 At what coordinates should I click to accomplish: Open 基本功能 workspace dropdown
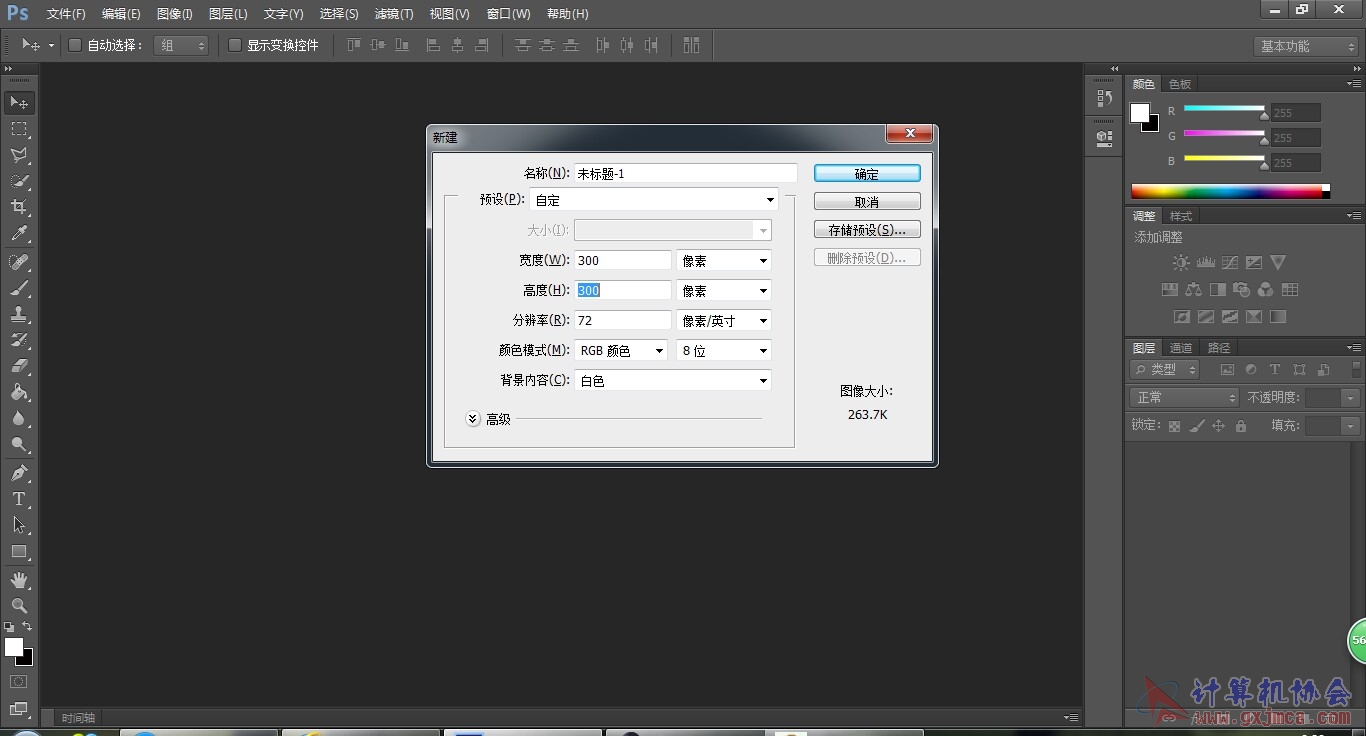pyautogui.click(x=1306, y=46)
